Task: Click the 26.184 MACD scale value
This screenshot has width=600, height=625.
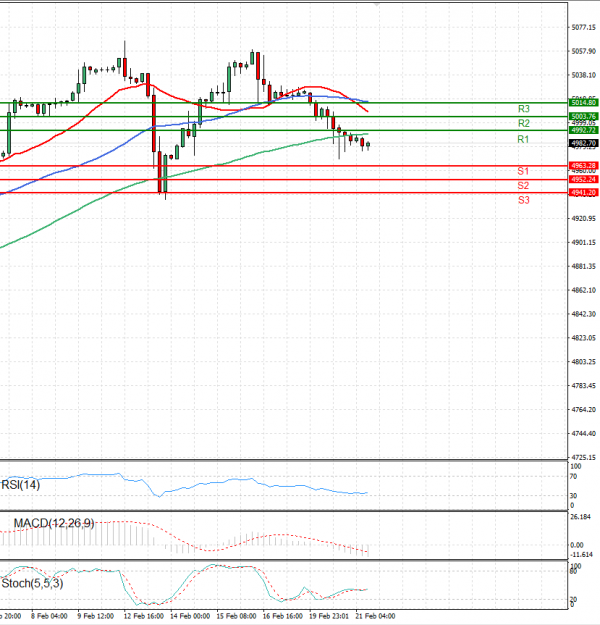Action: pos(580,517)
